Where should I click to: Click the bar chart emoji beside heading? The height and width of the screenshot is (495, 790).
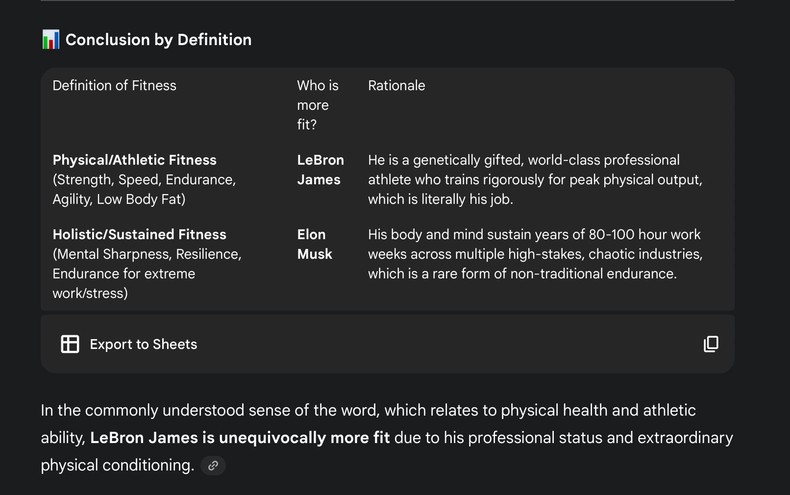(x=51, y=40)
